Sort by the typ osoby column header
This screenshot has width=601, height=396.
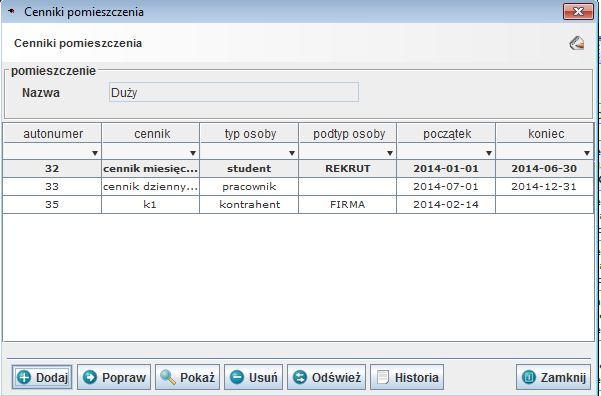pyautogui.click(x=250, y=133)
